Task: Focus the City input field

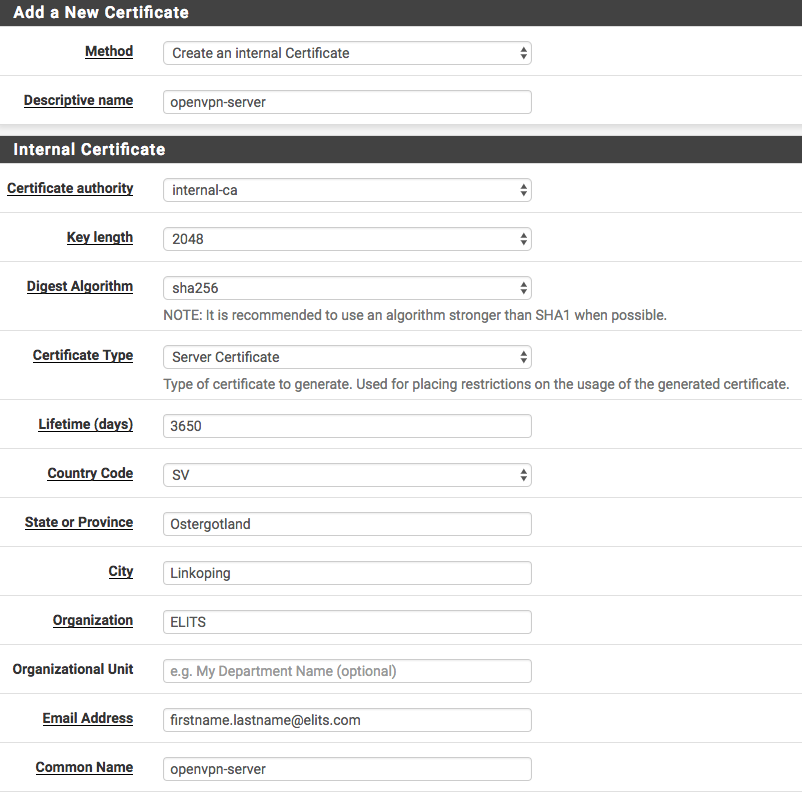Action: [x=347, y=573]
